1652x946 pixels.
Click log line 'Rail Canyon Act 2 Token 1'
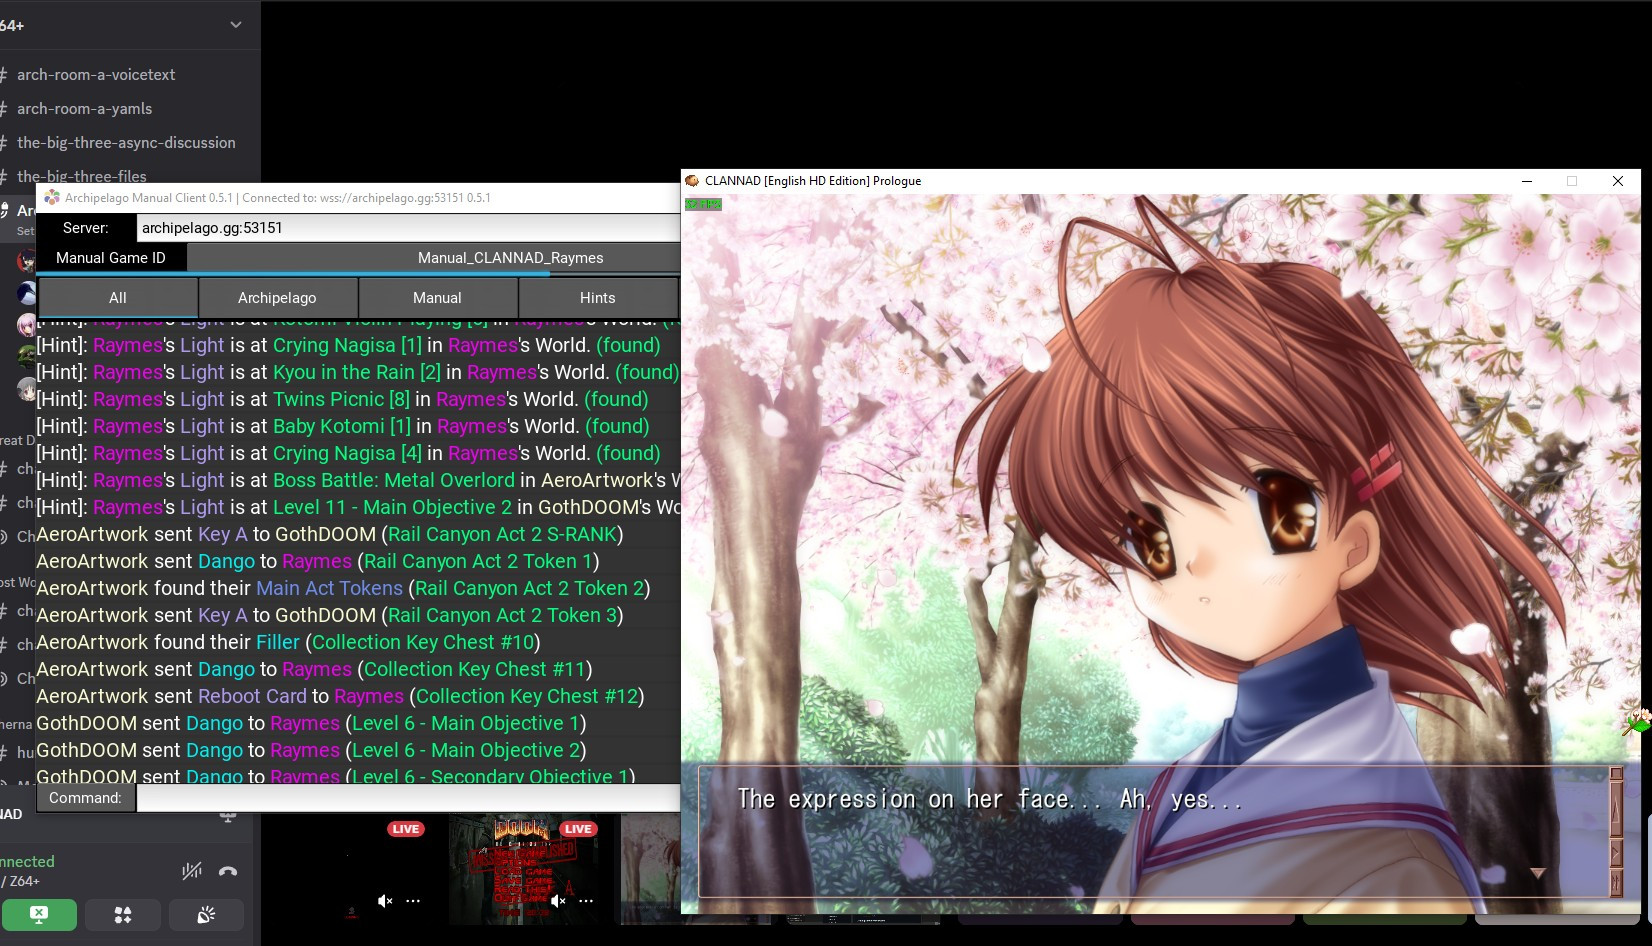tap(318, 561)
